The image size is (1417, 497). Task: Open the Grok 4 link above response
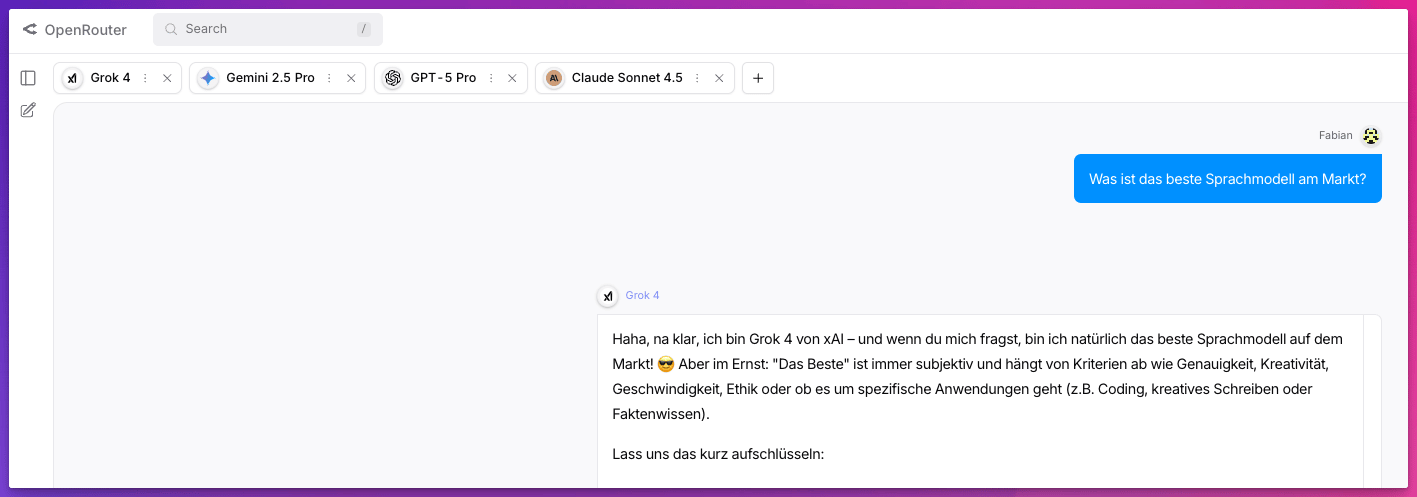point(642,296)
